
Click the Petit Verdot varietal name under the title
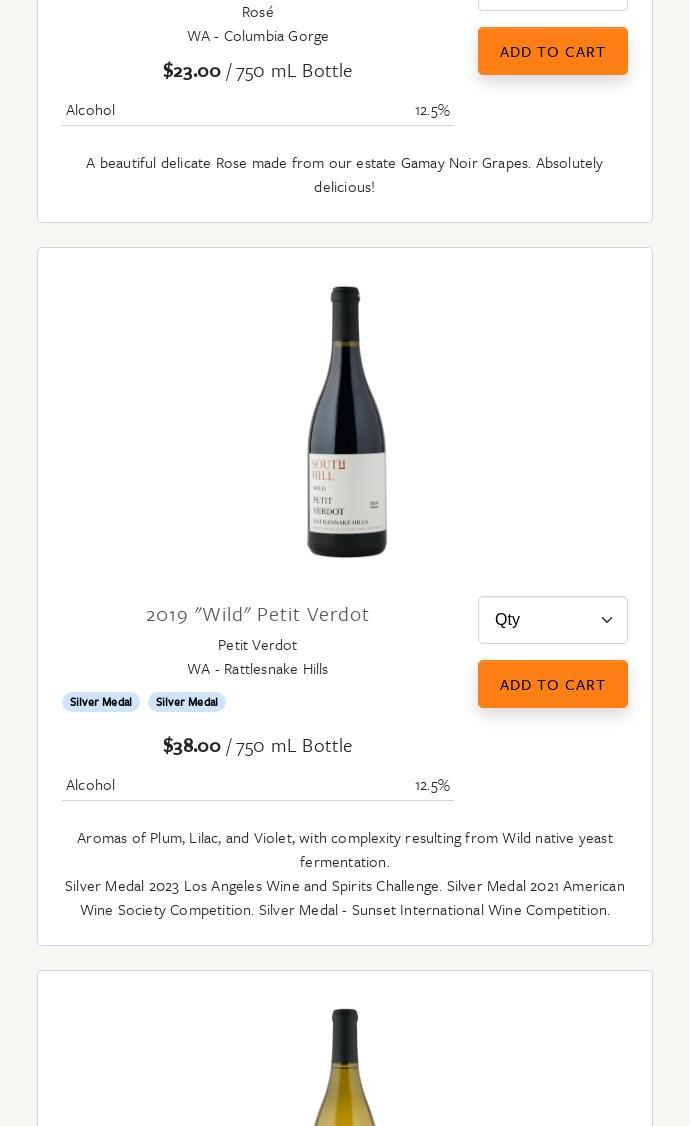pyautogui.click(x=257, y=645)
